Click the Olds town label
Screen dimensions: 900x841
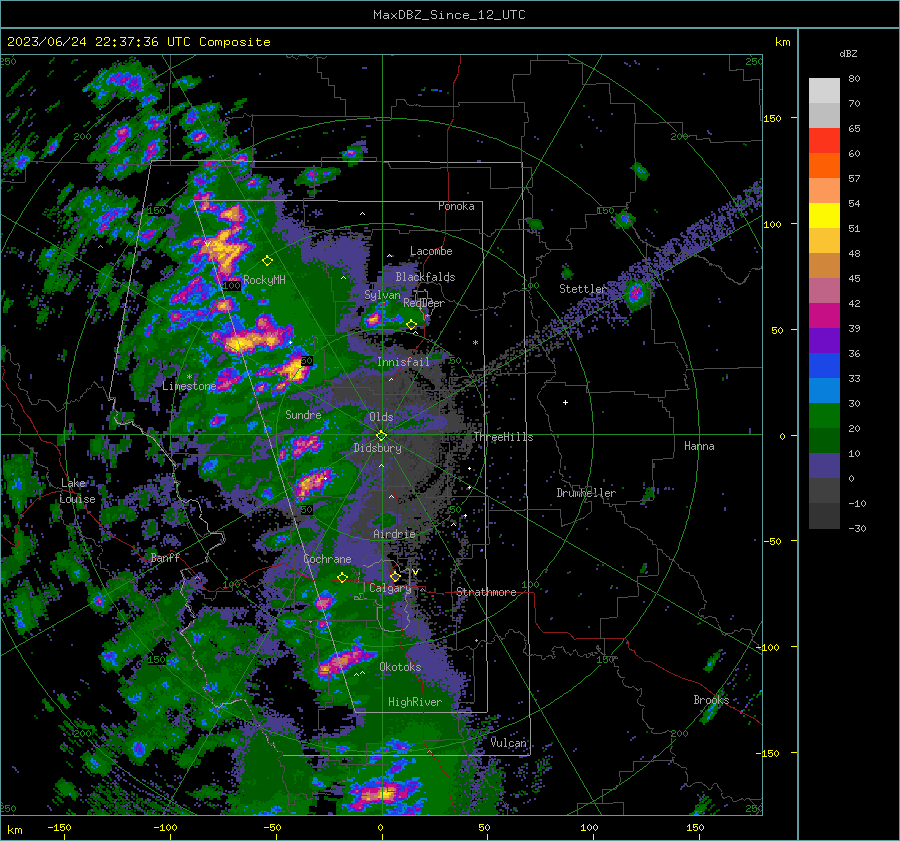[x=381, y=417]
